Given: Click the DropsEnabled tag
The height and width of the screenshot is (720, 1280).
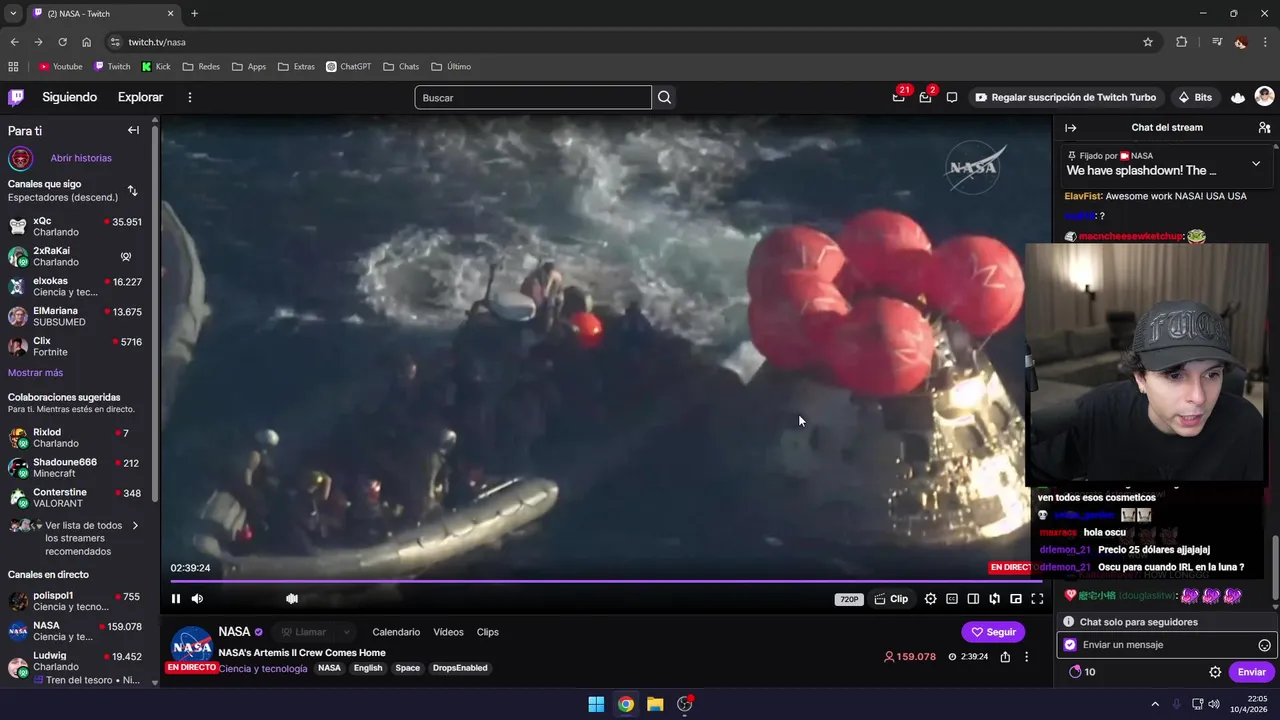Looking at the screenshot, I should pyautogui.click(x=460, y=668).
